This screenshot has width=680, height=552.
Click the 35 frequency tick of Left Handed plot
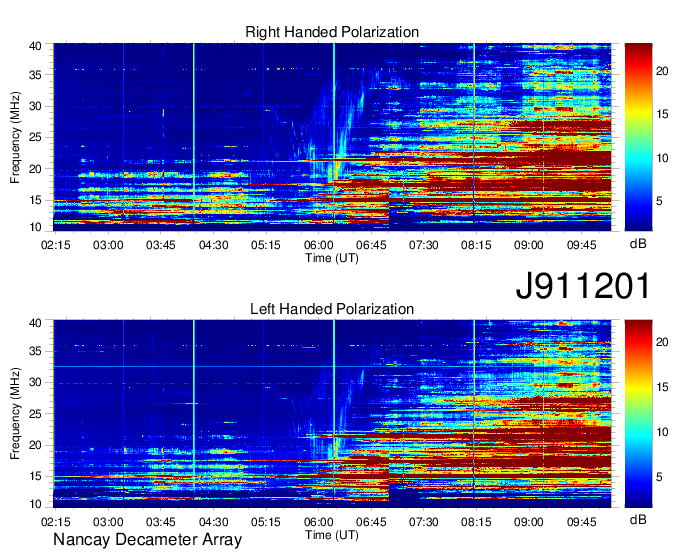tap(35, 352)
